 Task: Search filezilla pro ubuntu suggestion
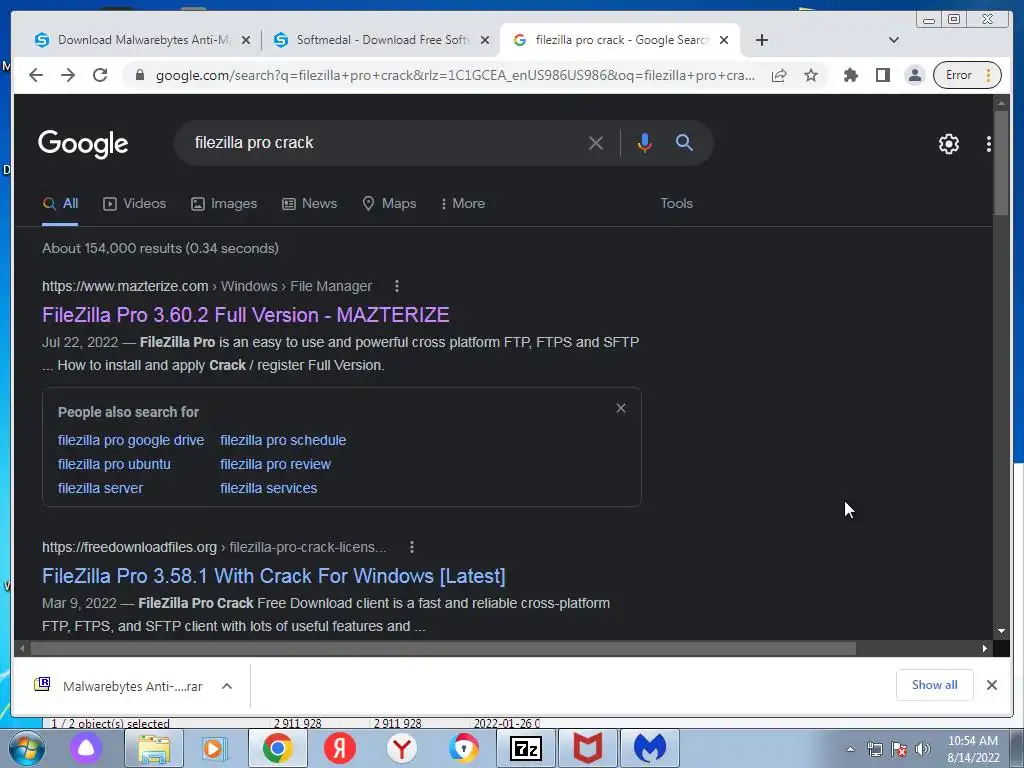tap(114, 464)
